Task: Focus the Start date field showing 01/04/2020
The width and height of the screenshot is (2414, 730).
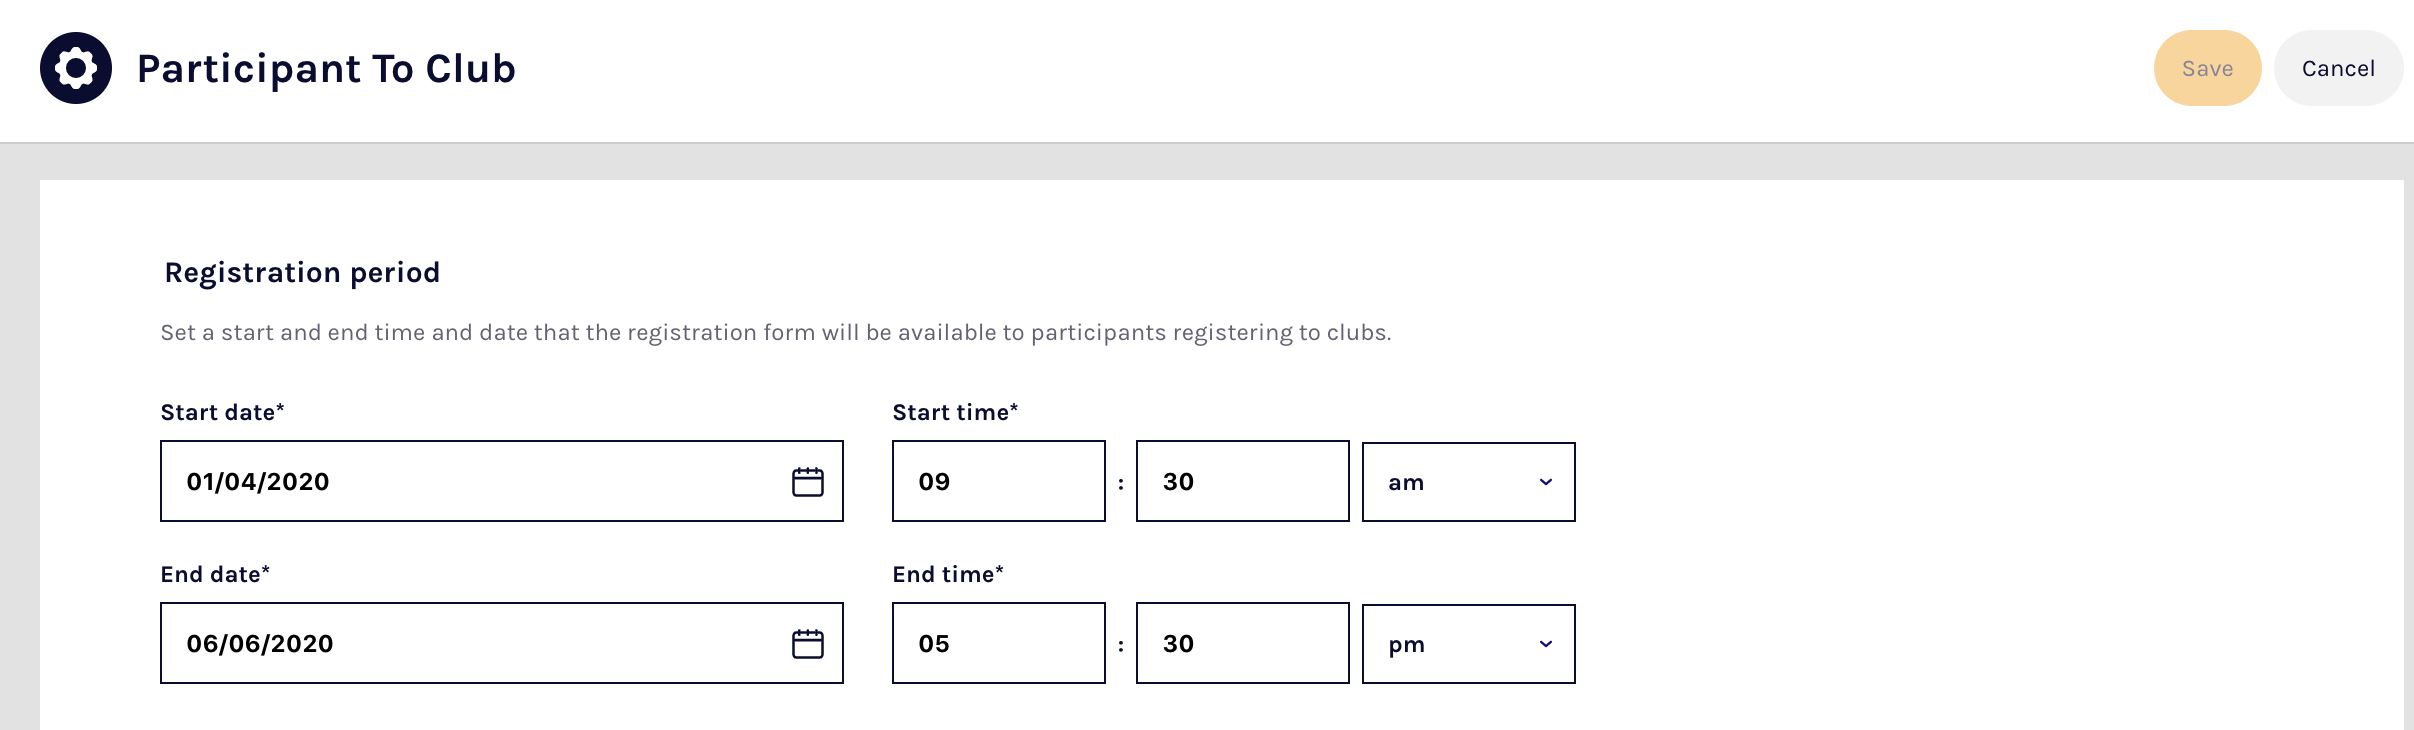Action: [470, 482]
